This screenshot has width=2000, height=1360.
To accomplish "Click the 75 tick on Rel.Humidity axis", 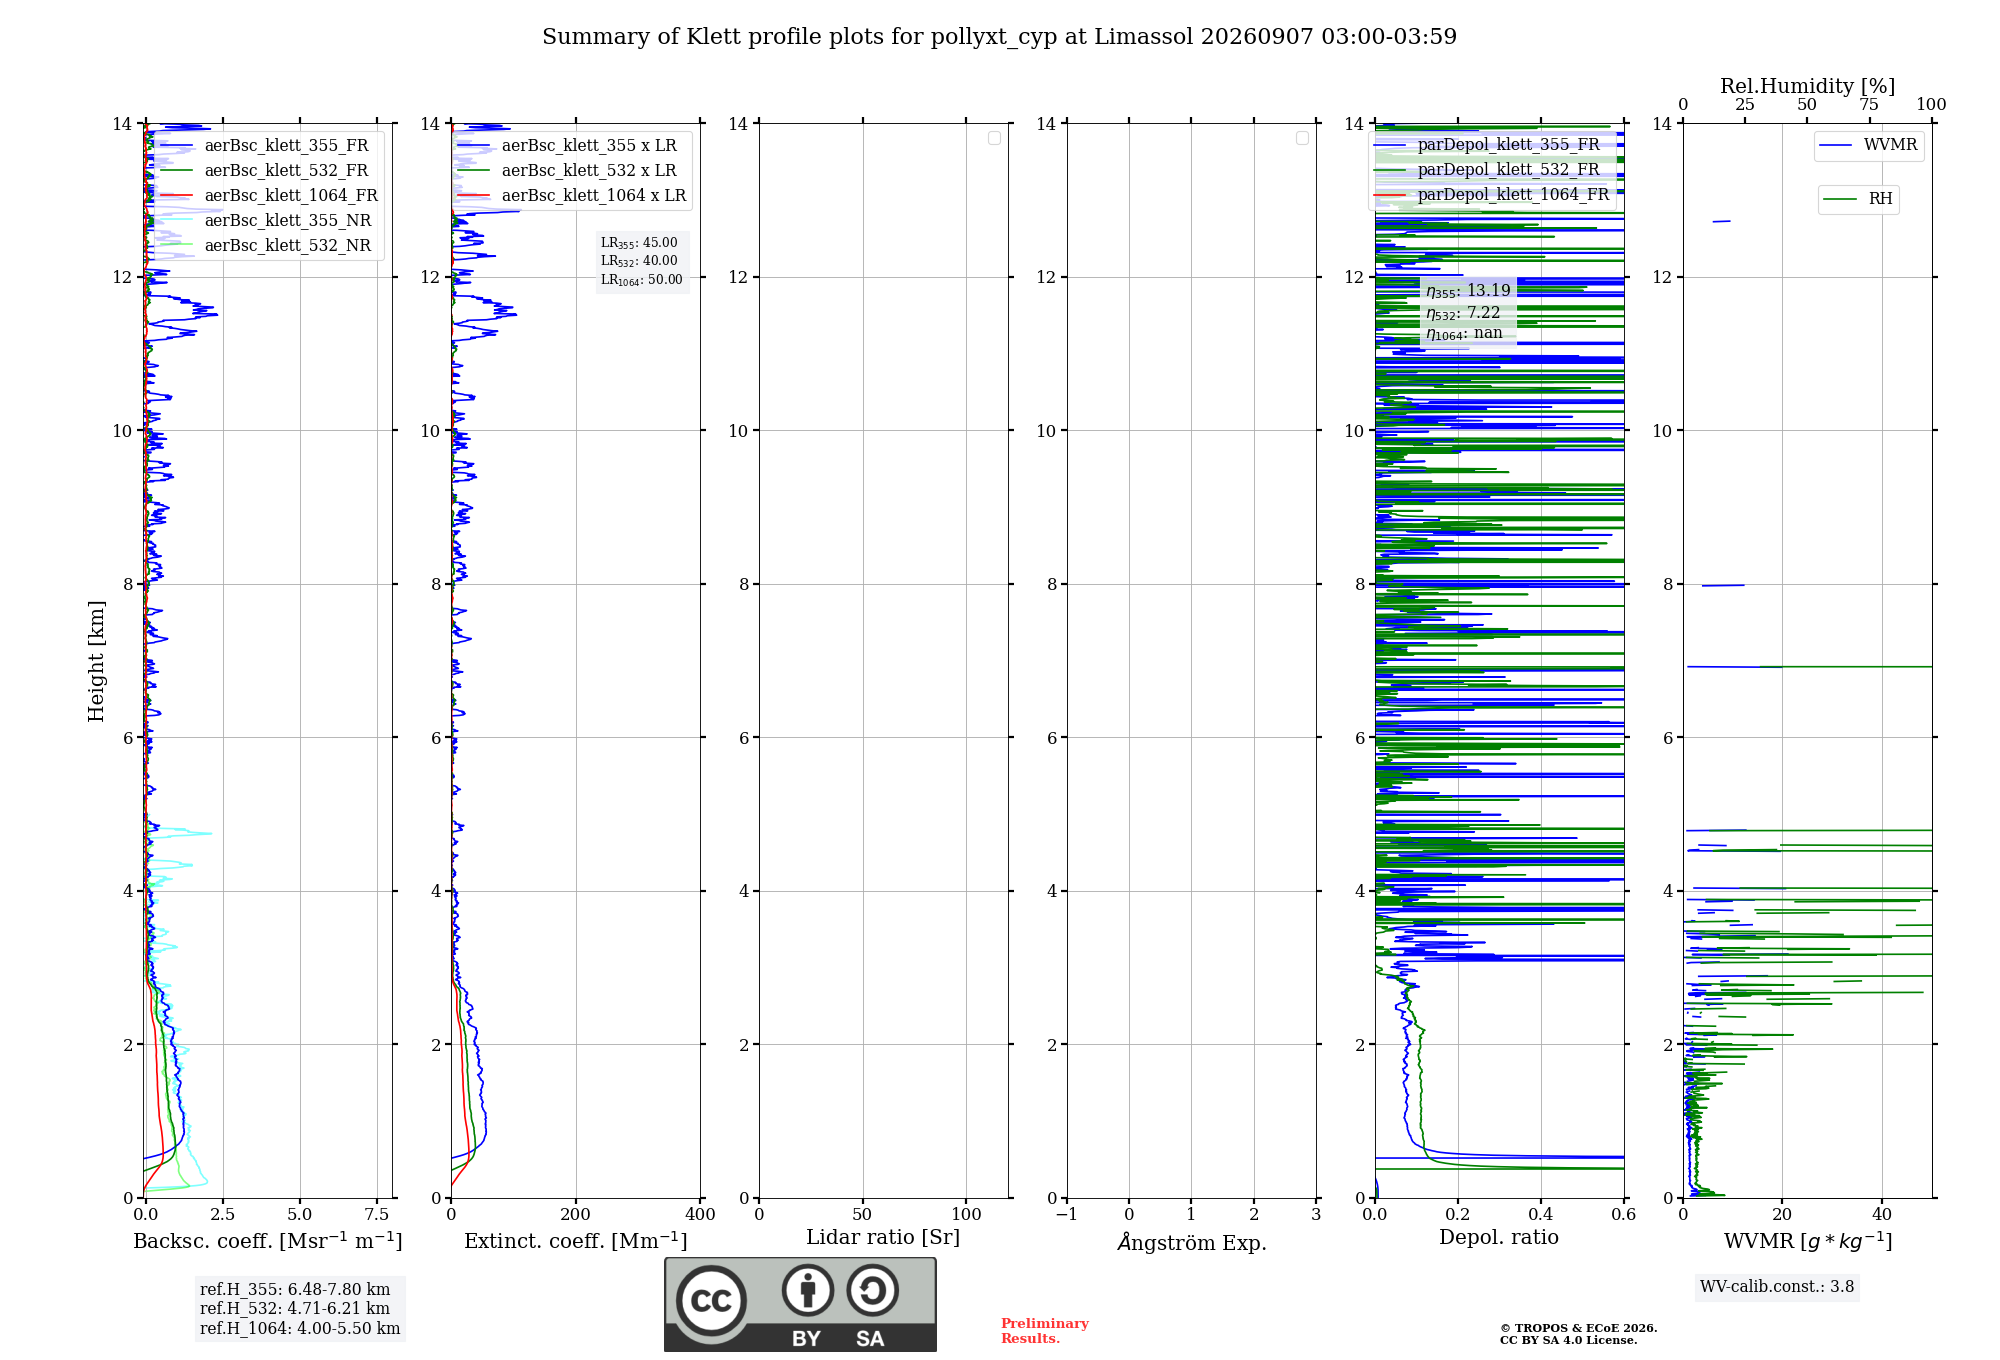I will [x=1869, y=105].
